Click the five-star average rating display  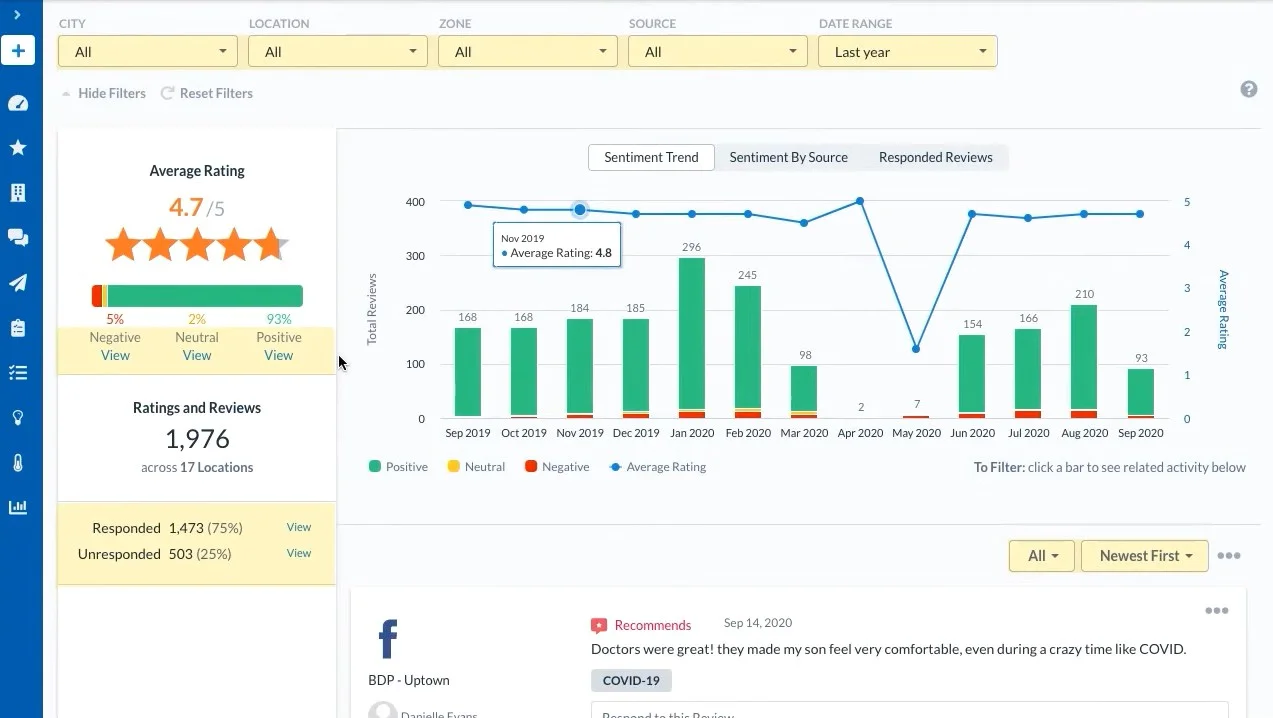(x=197, y=244)
